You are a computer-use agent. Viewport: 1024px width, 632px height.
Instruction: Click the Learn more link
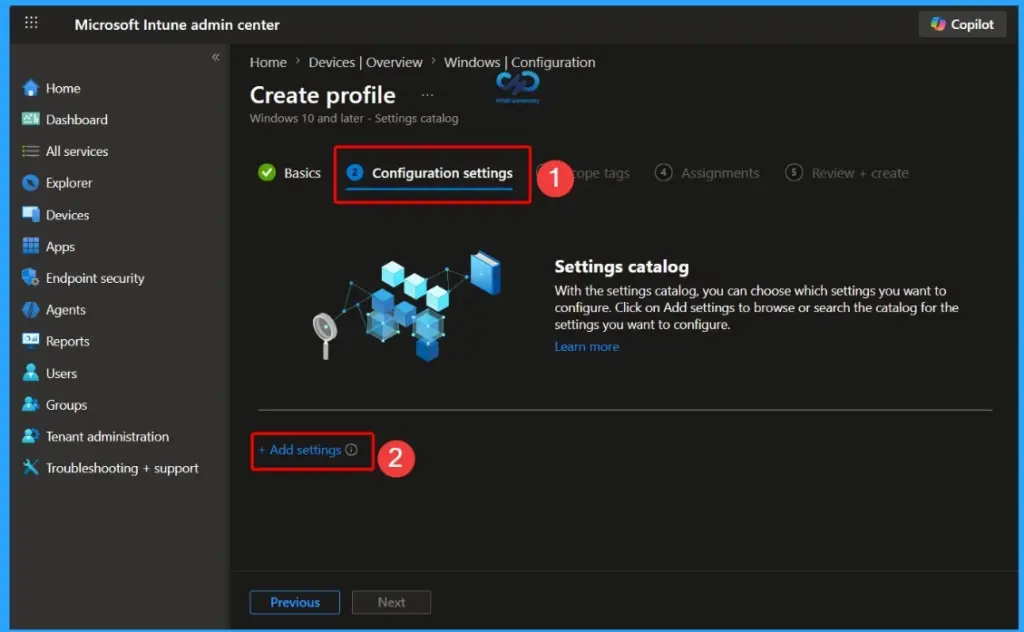pos(586,347)
